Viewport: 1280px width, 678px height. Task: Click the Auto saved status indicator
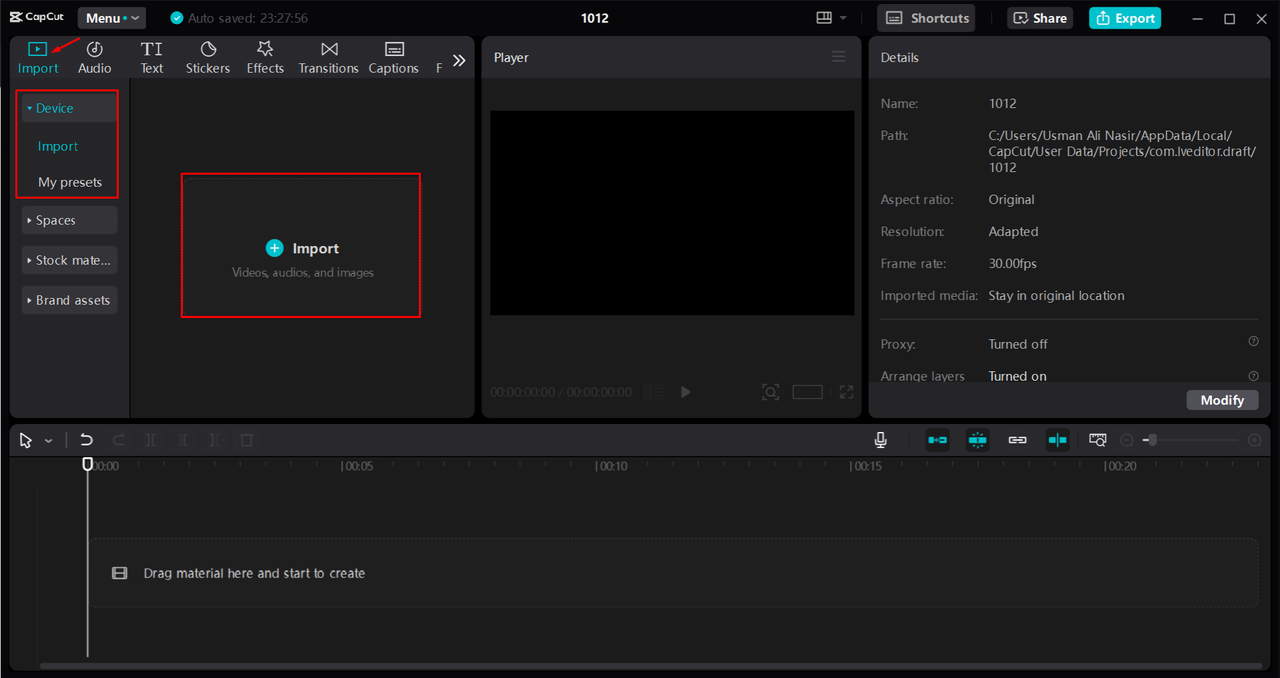pos(239,18)
